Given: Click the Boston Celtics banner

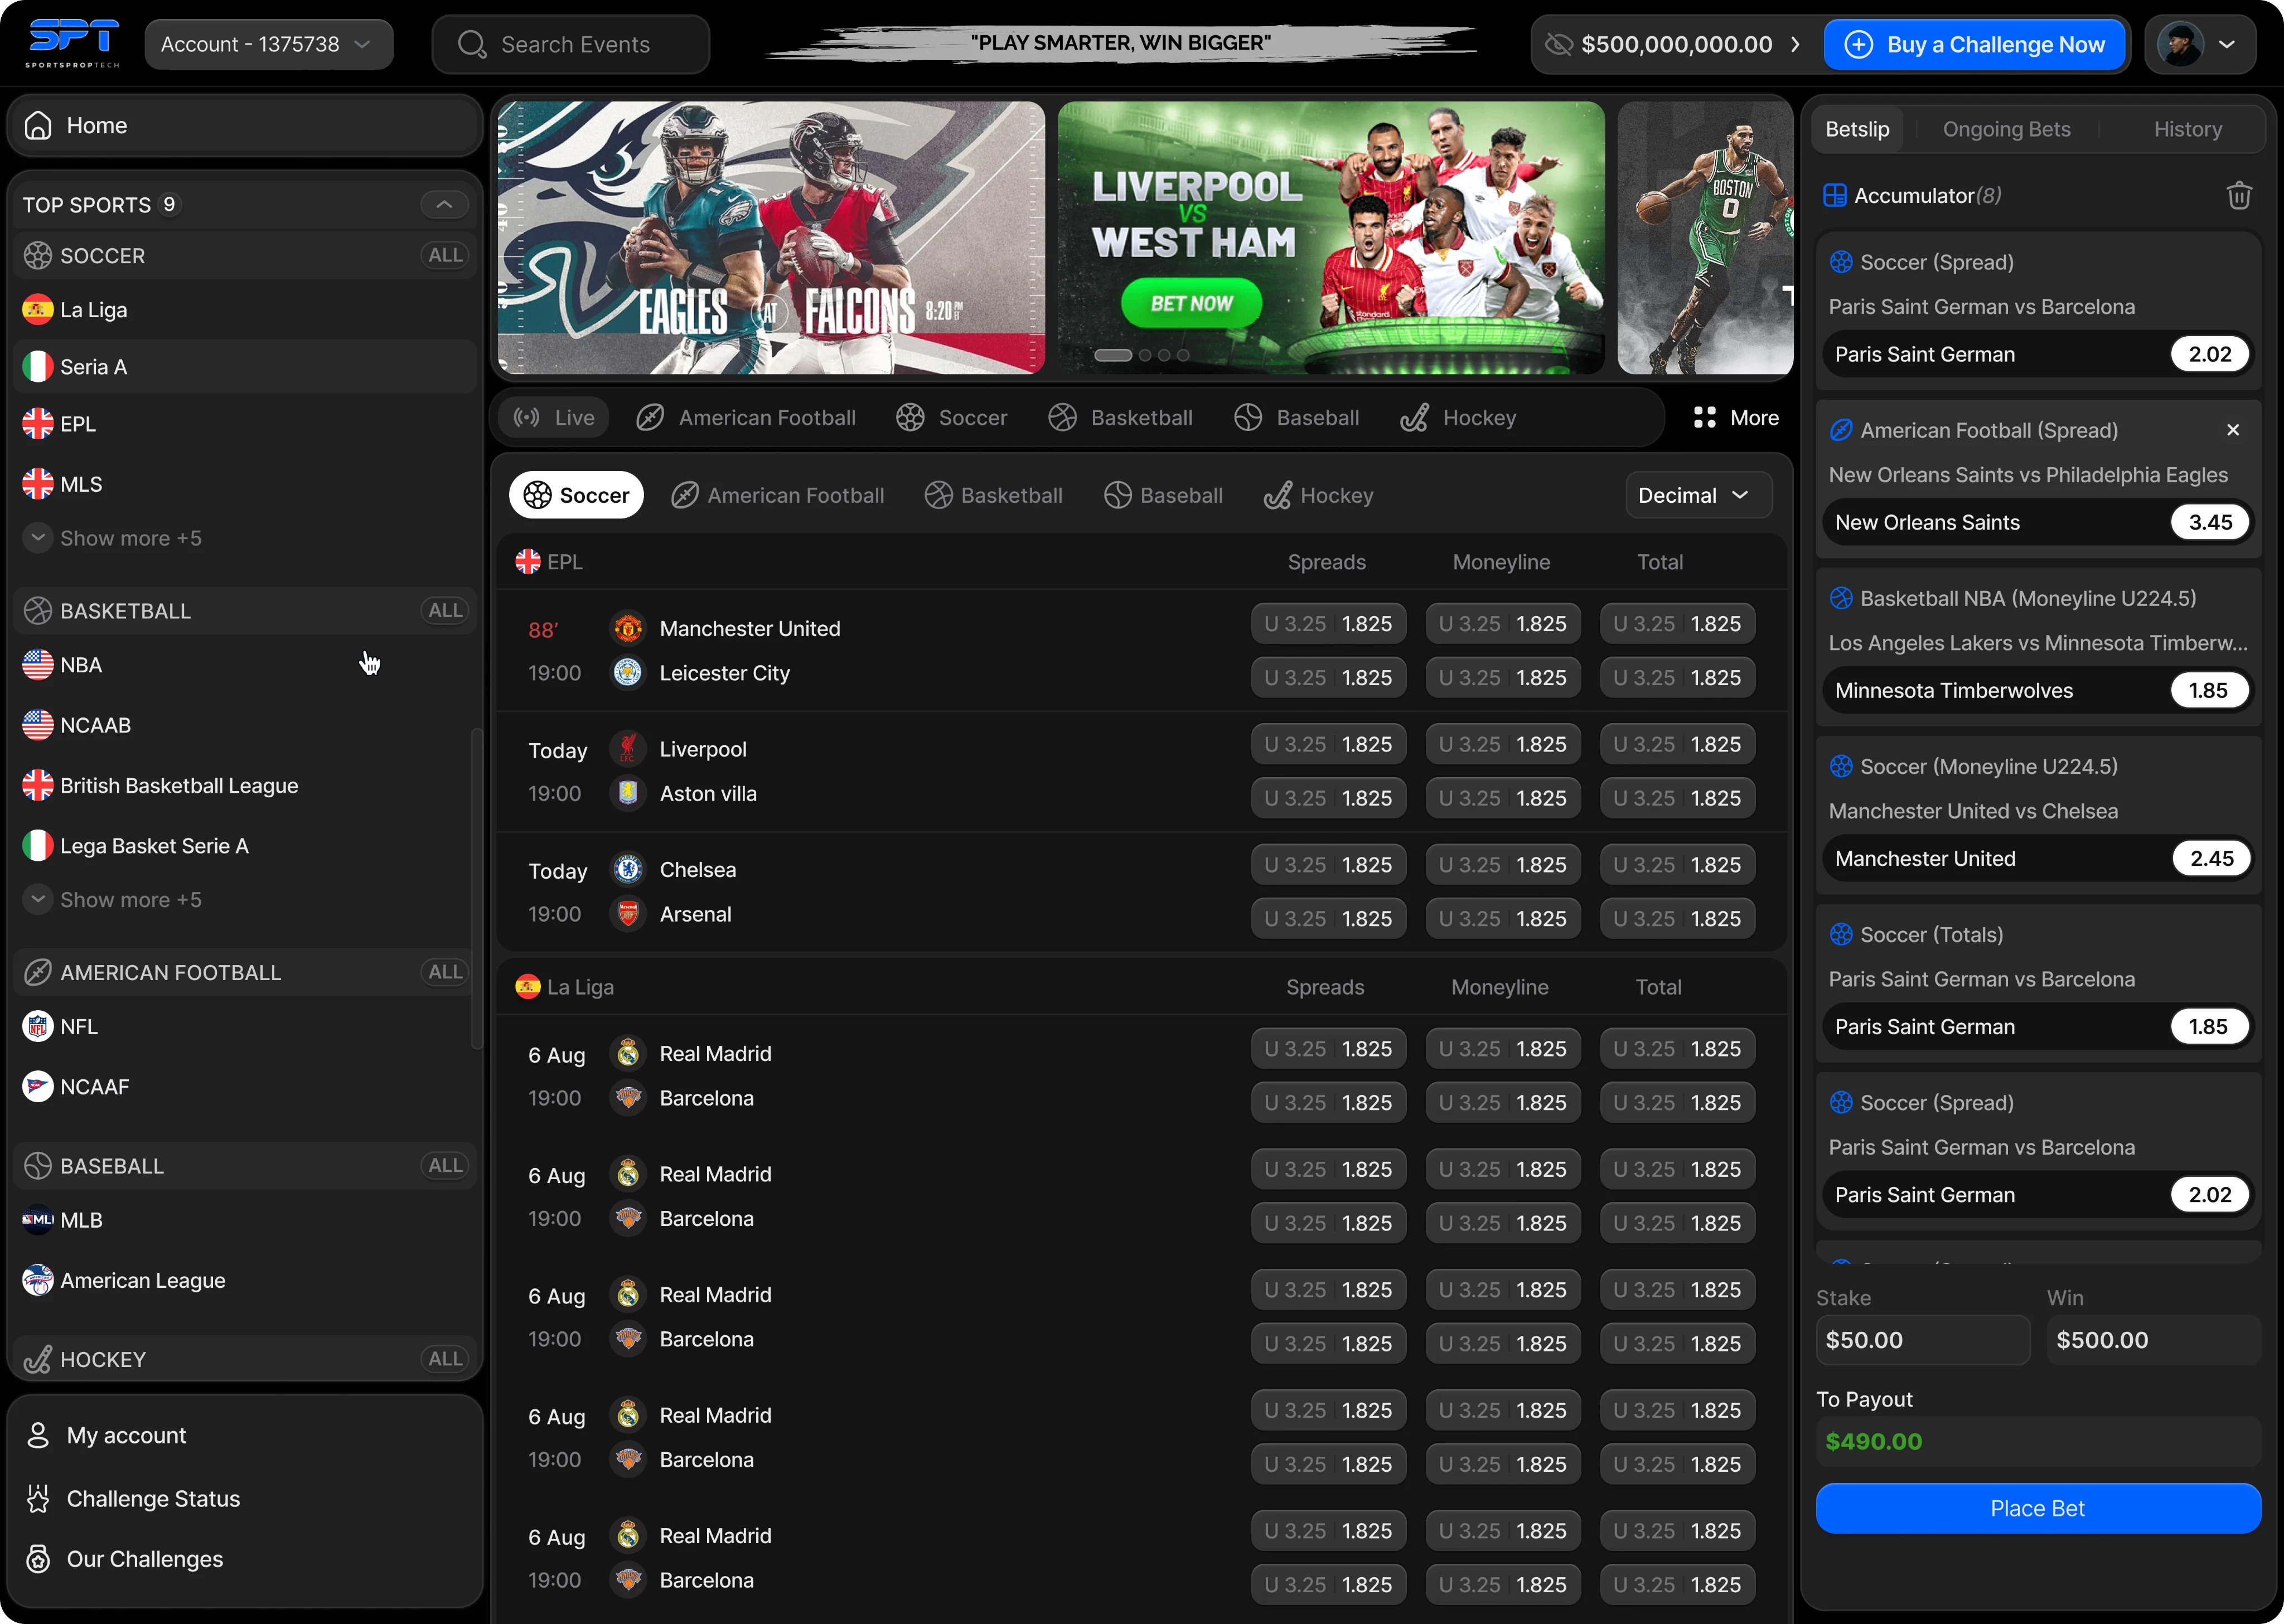Looking at the screenshot, I should point(1705,238).
